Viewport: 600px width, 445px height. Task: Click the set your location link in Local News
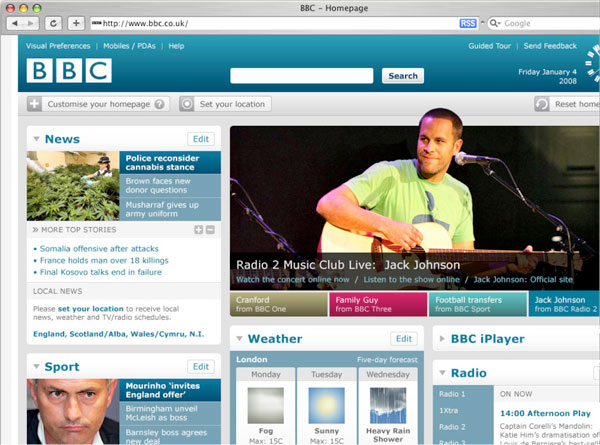pyautogui.click(x=90, y=309)
